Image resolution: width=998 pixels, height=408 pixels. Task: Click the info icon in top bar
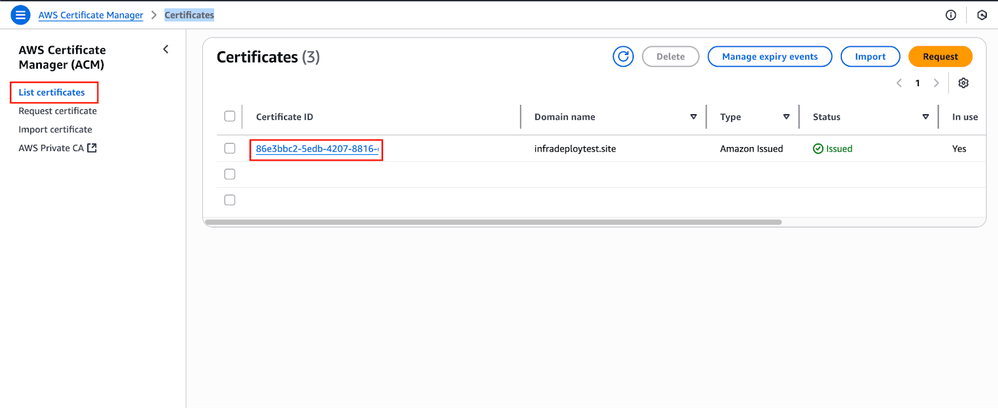[x=950, y=15]
